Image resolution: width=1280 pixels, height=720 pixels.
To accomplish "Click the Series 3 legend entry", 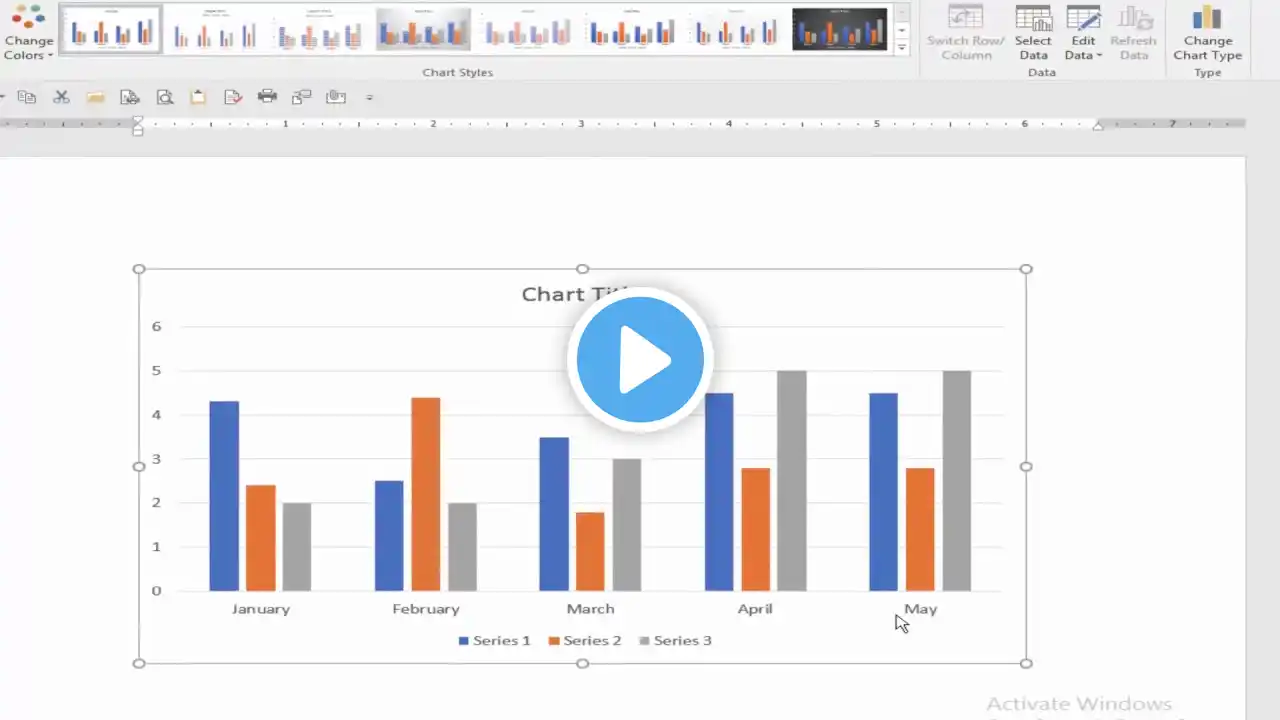I will click(675, 640).
